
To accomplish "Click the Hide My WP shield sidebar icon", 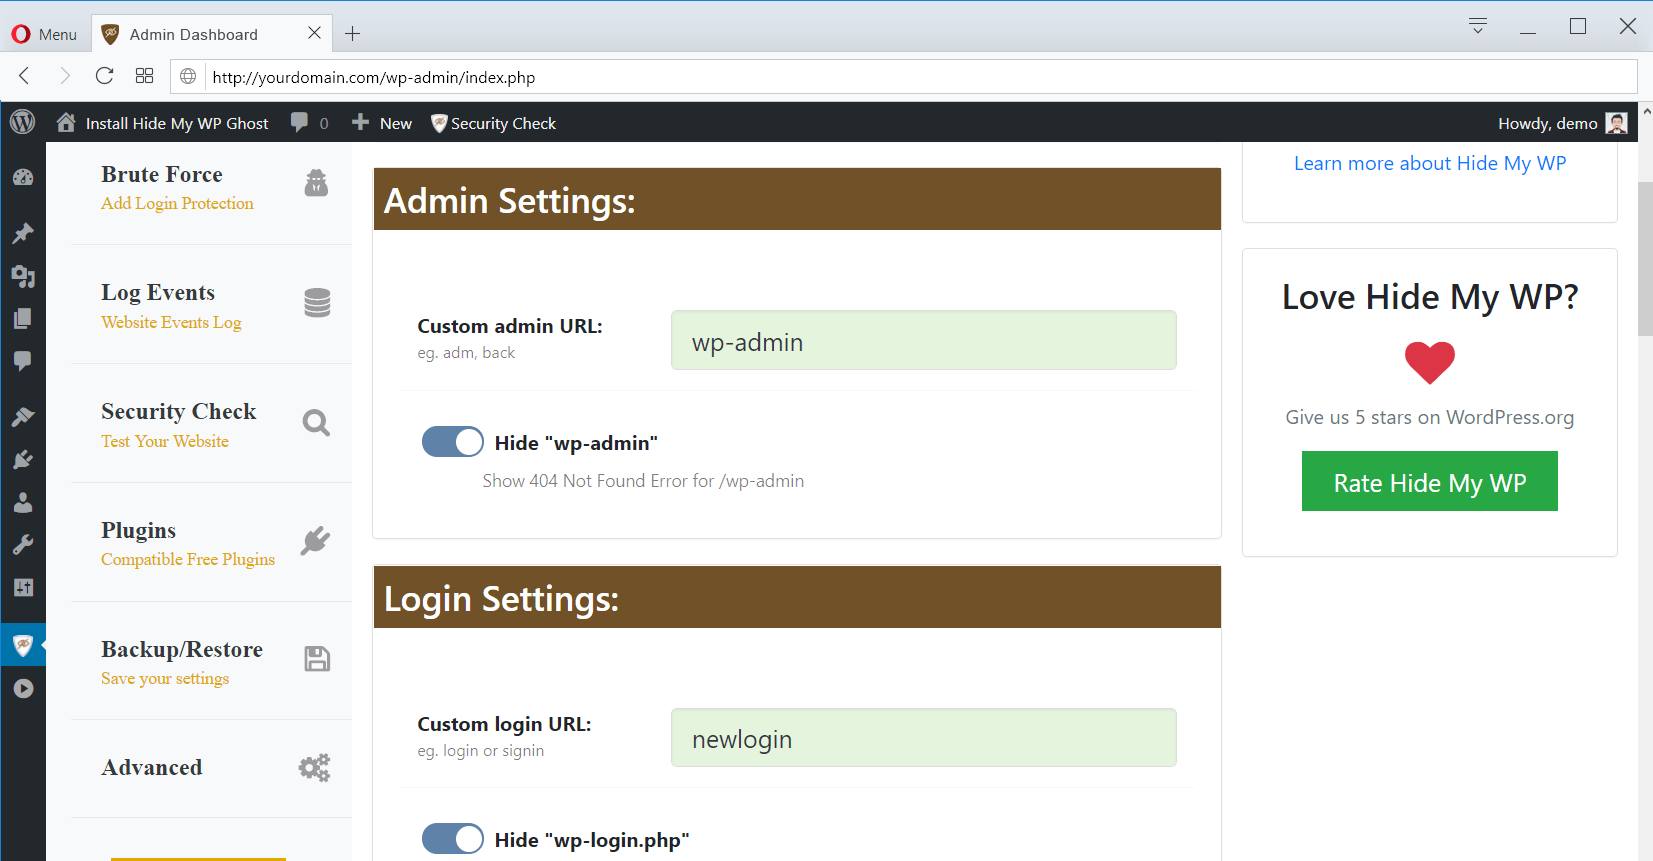I will point(23,646).
